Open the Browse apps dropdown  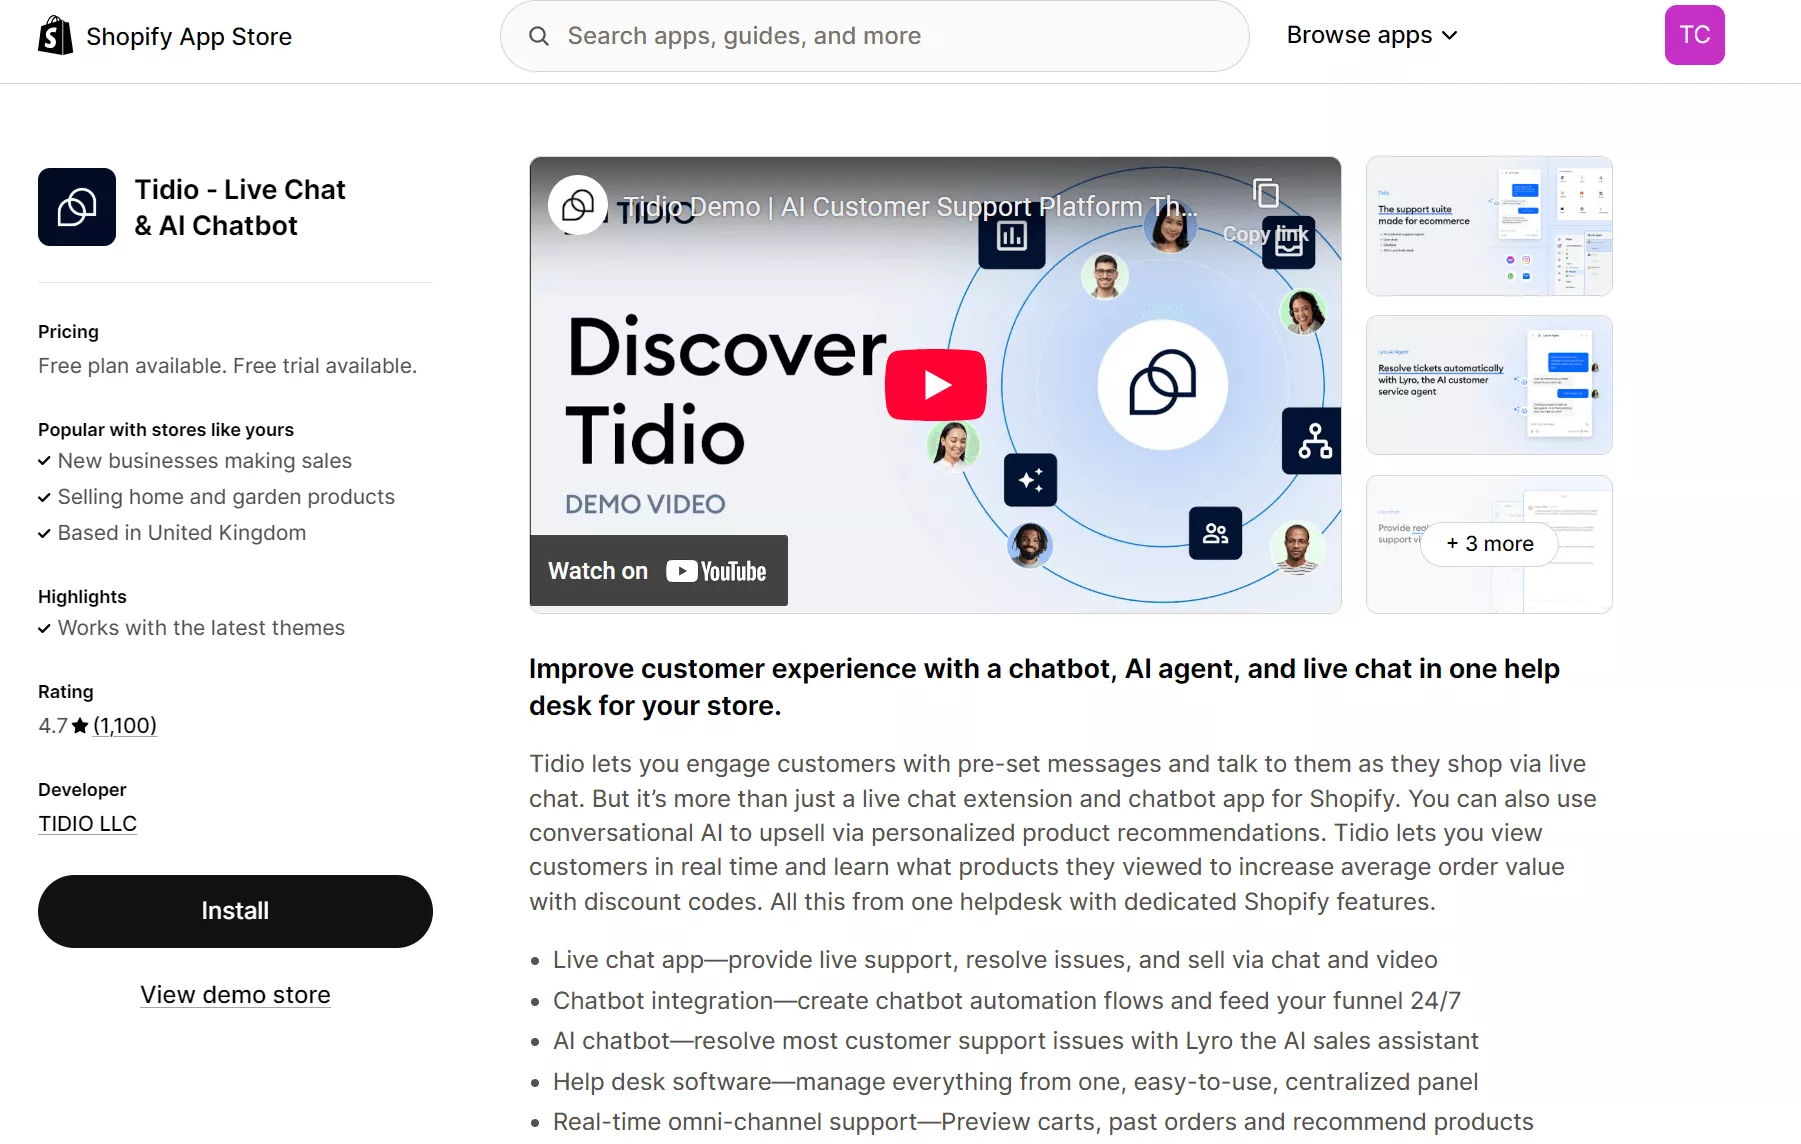1372,35
